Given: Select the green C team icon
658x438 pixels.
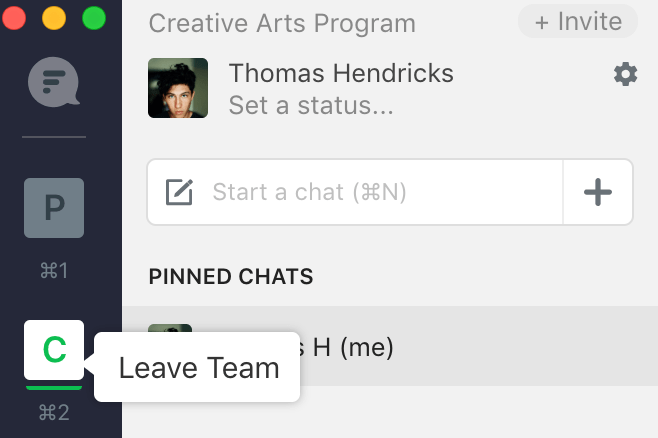Looking at the screenshot, I should click(54, 350).
